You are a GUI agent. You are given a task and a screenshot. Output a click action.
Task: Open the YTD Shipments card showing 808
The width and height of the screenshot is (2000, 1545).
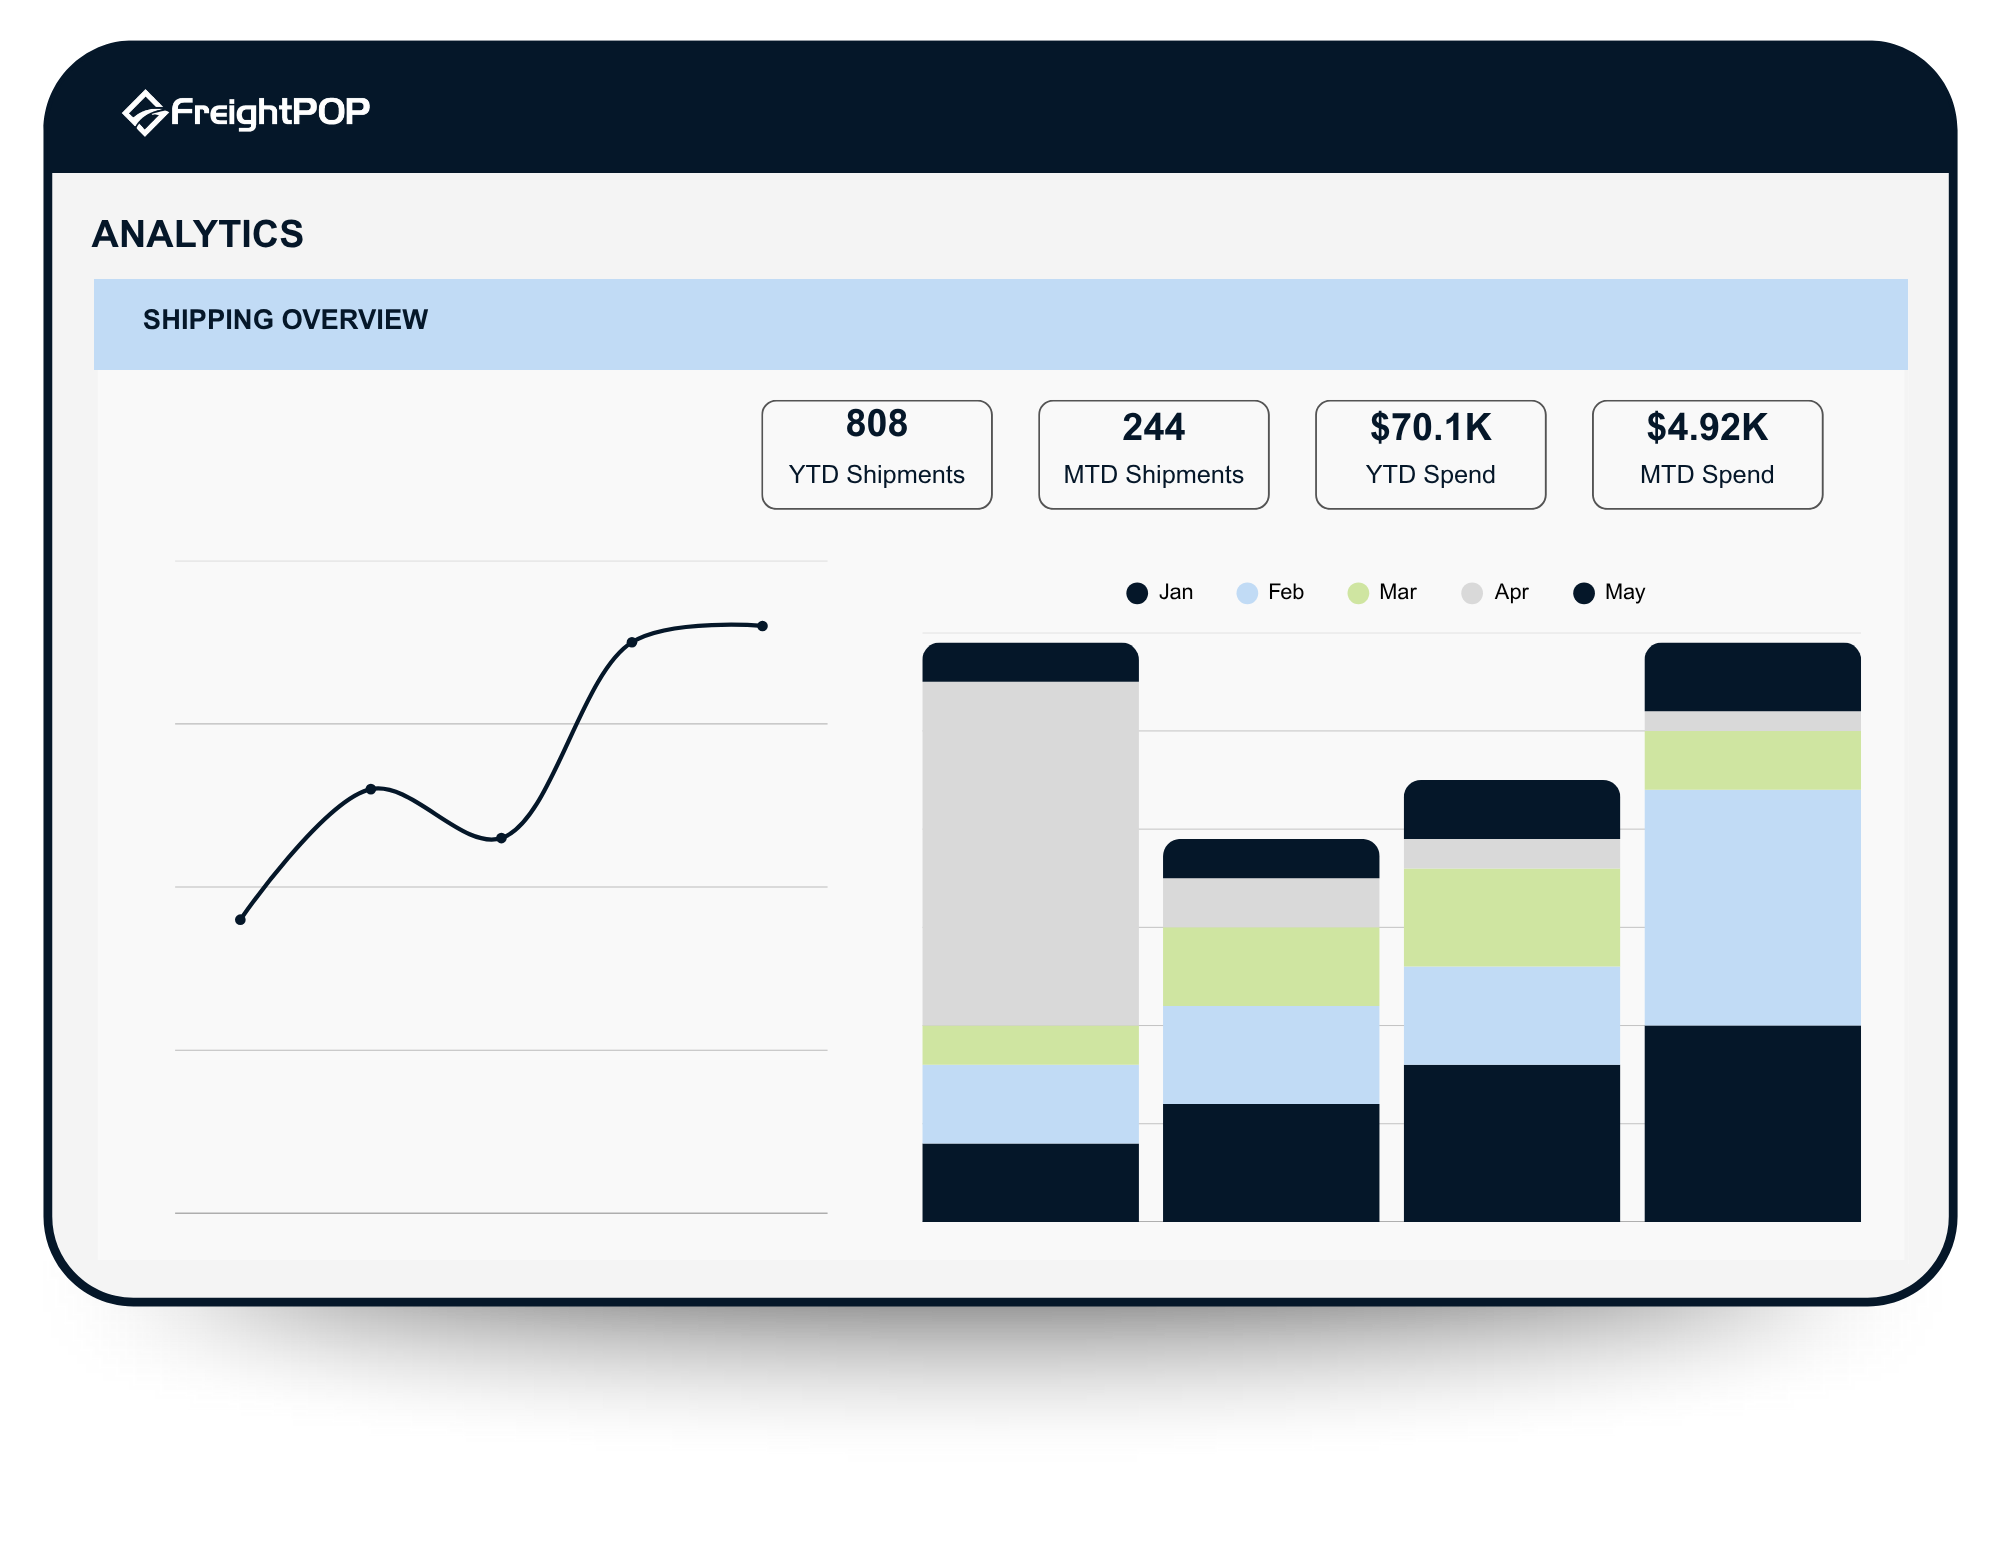click(x=877, y=455)
